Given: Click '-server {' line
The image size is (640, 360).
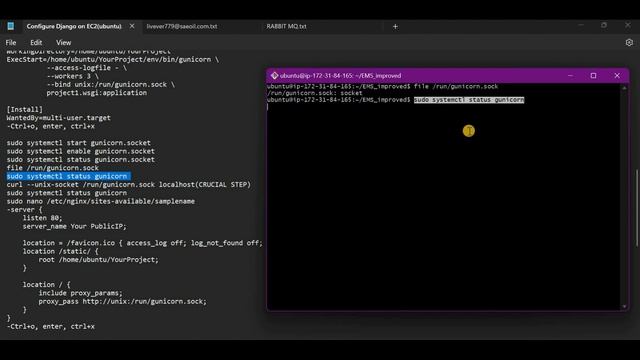Looking at the screenshot, I should click(24, 210).
